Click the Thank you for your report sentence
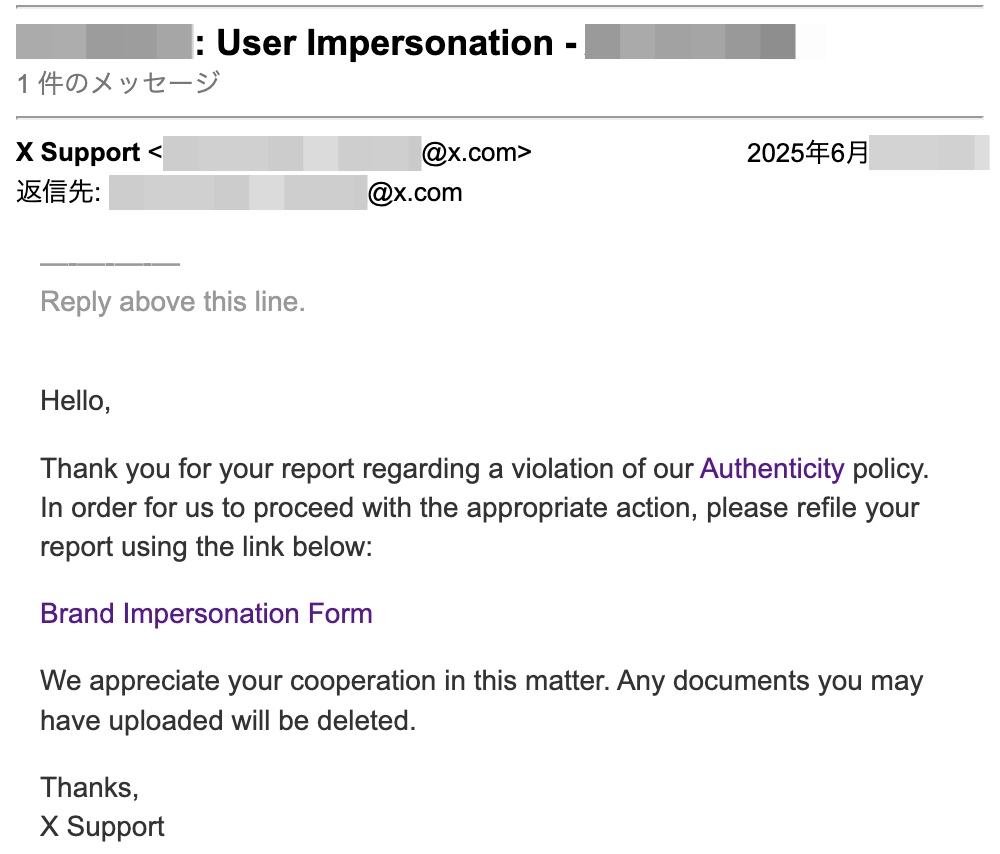1000x854 pixels. [x=368, y=468]
